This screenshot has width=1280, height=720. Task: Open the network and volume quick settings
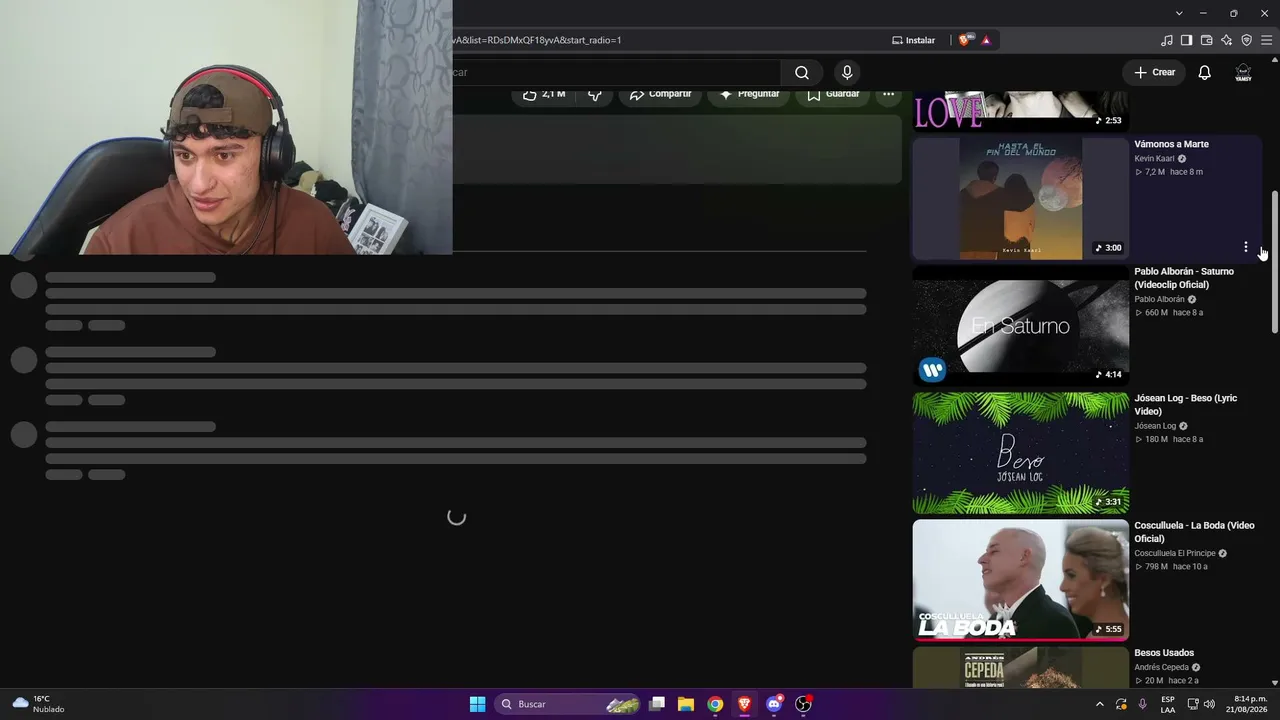click(x=1201, y=704)
